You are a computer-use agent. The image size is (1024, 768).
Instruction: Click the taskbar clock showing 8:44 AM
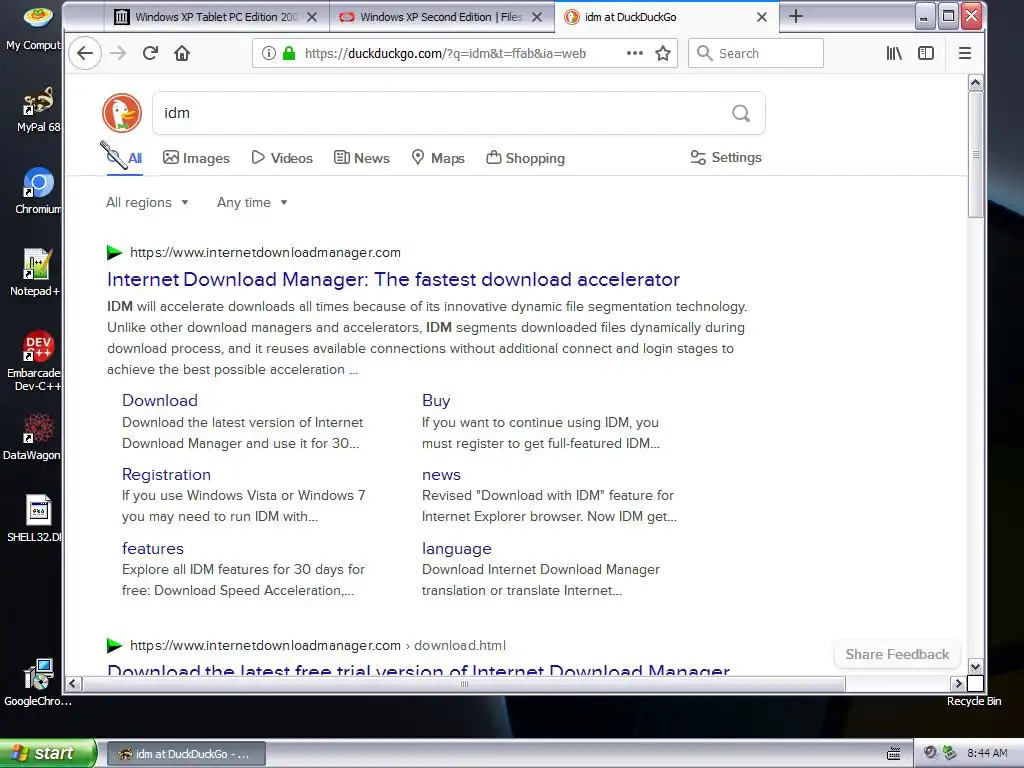[987, 753]
